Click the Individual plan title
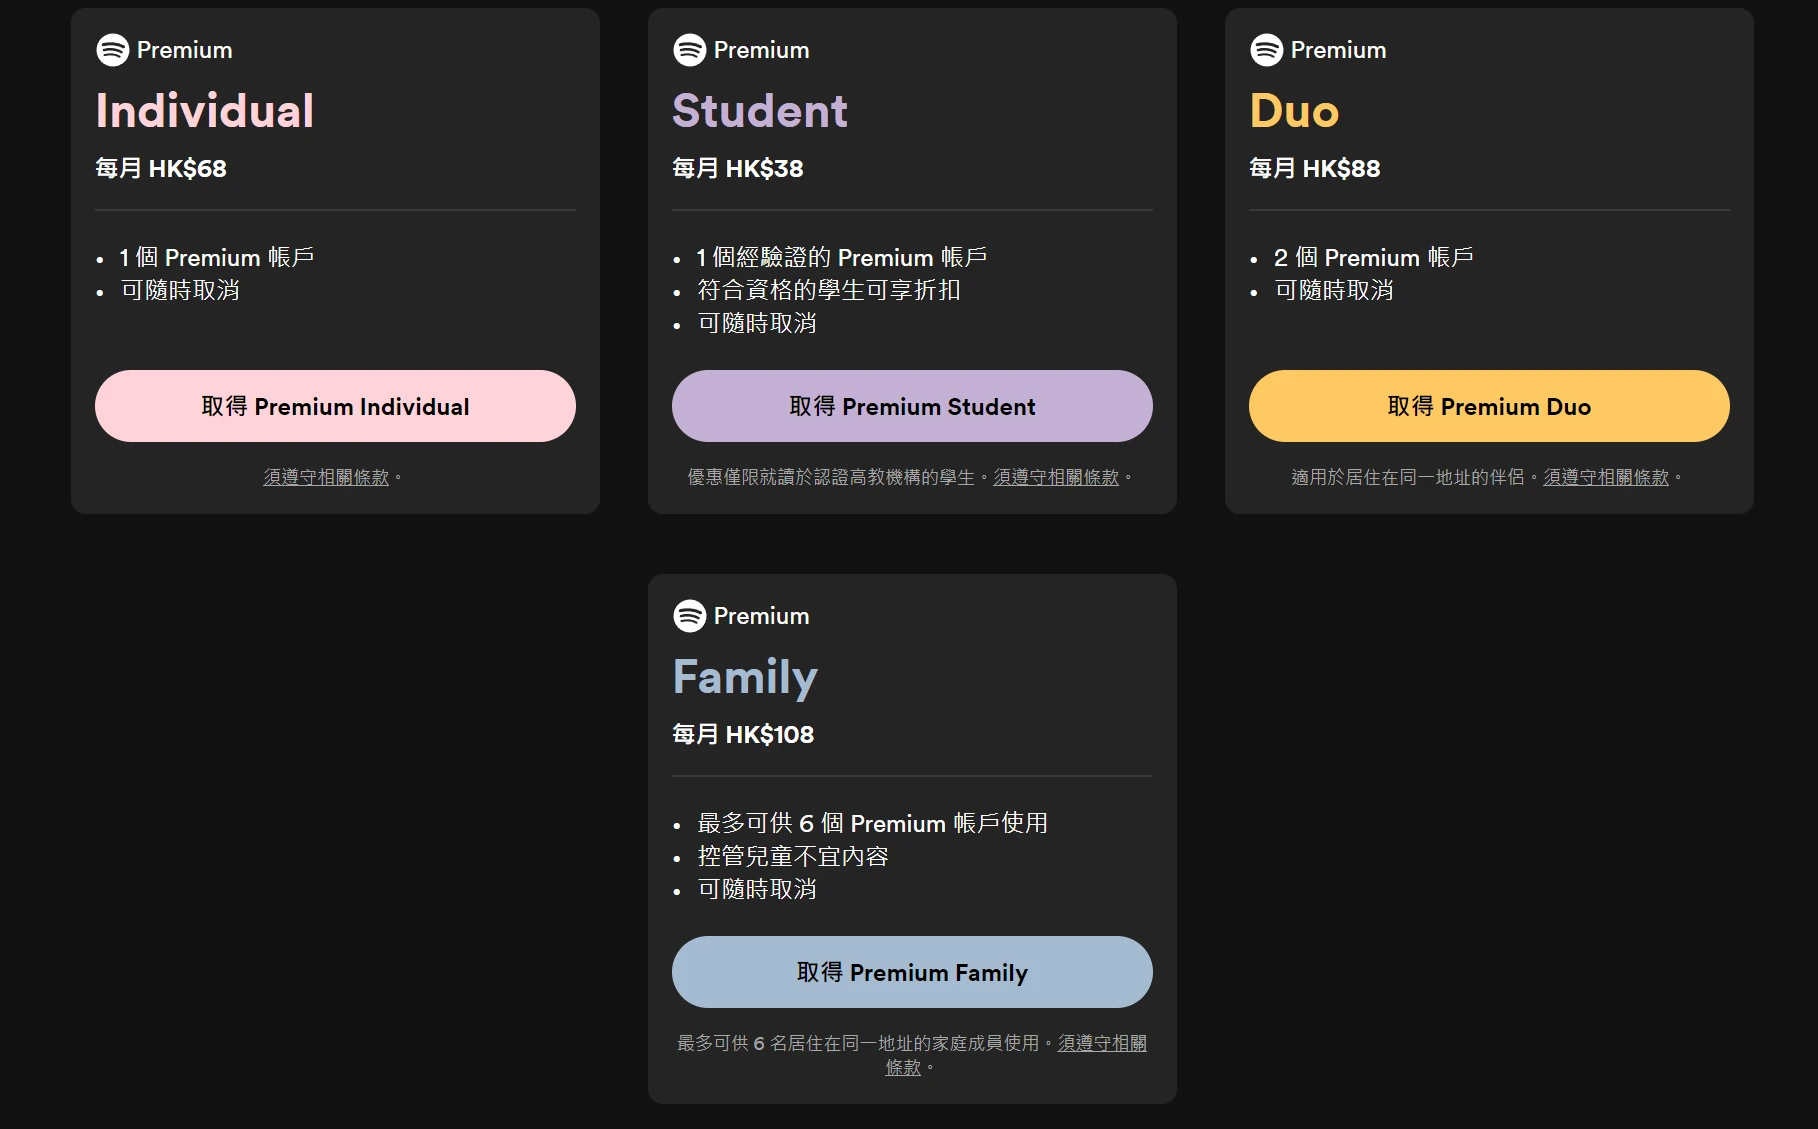 pos(205,111)
